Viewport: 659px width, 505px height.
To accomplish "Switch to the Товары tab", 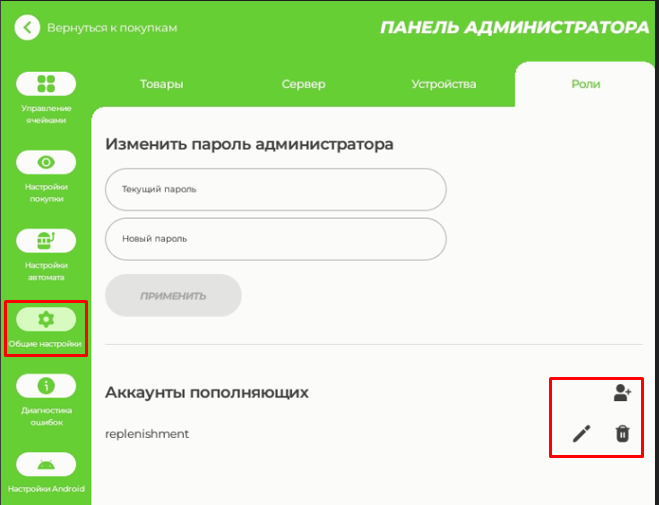I will click(162, 84).
